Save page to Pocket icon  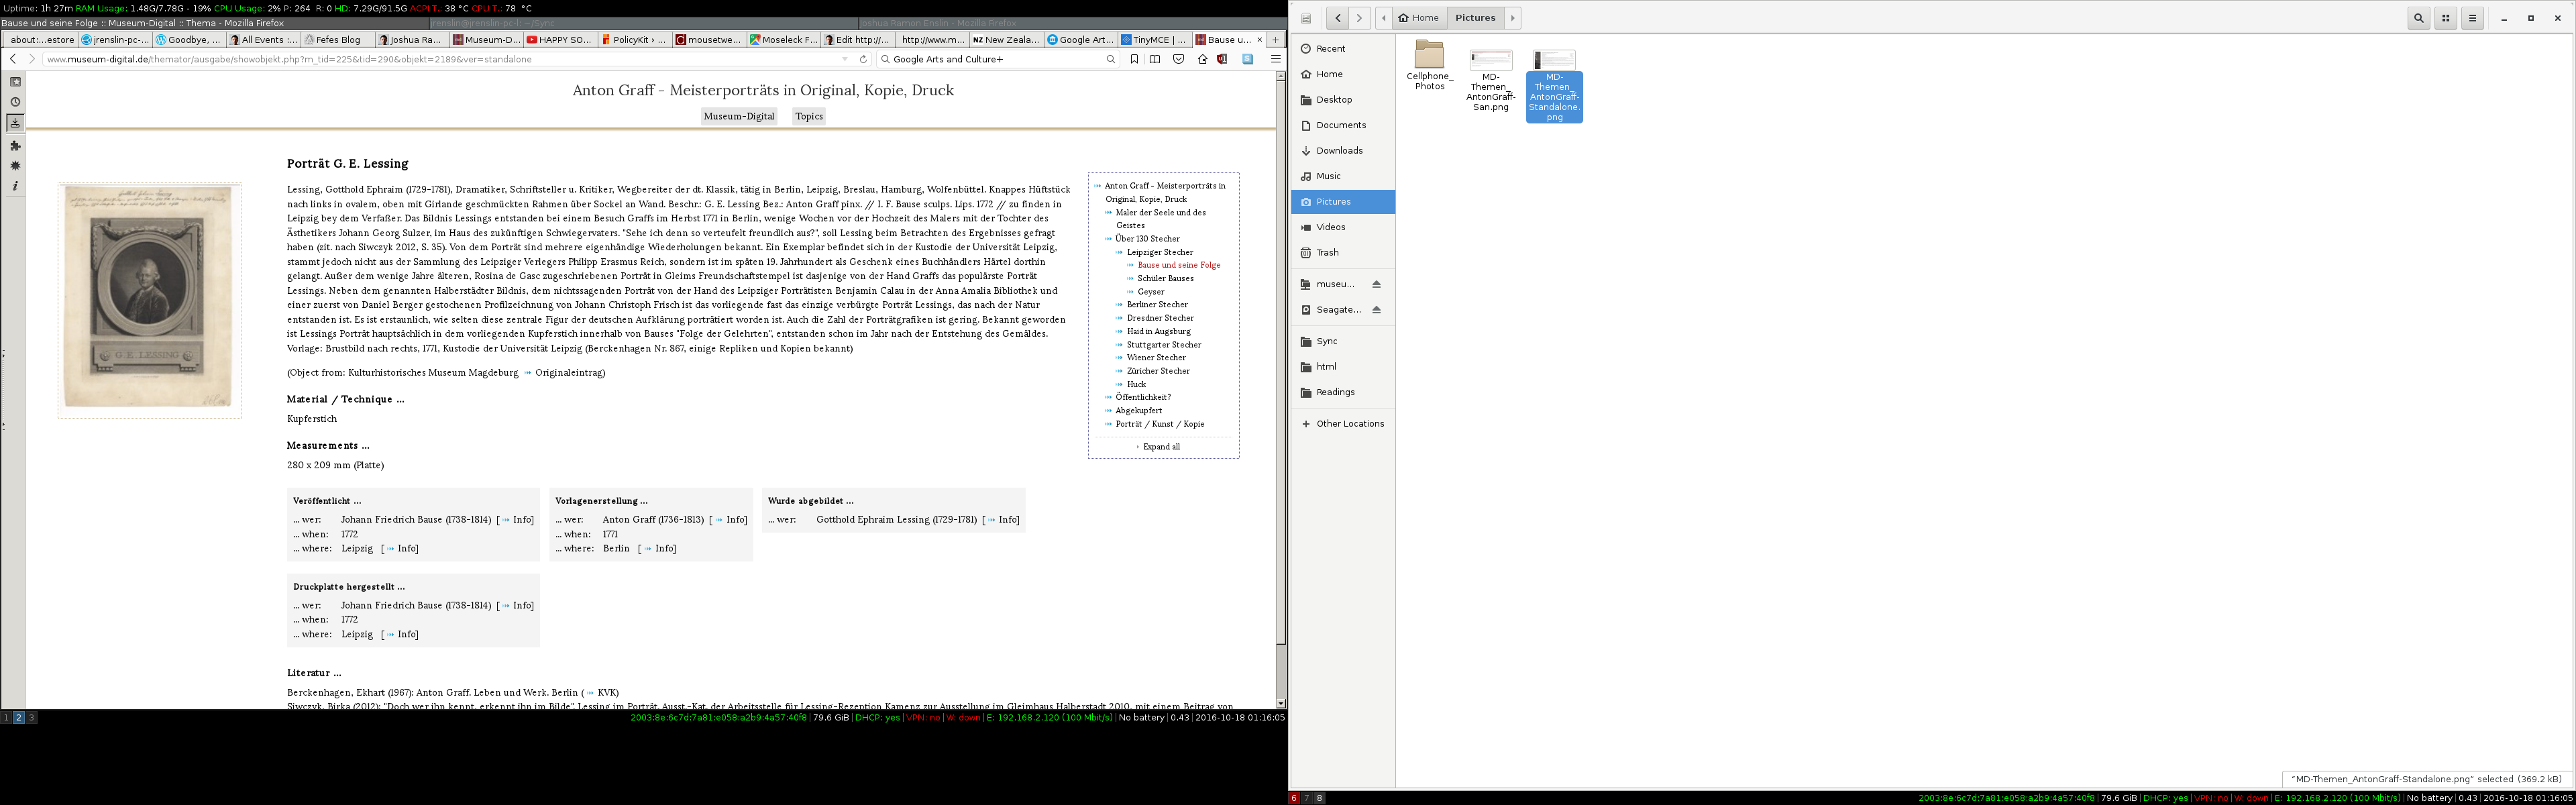pos(1178,59)
